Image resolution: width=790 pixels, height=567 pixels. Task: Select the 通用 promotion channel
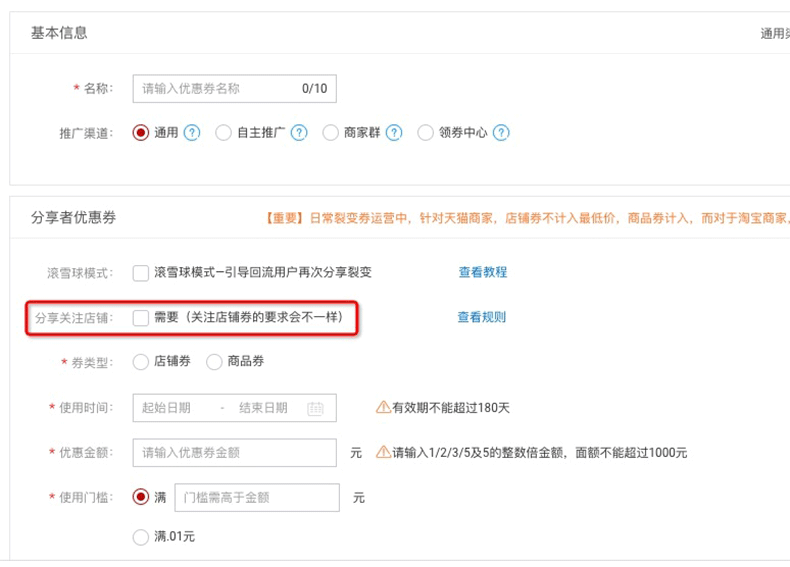[141, 133]
